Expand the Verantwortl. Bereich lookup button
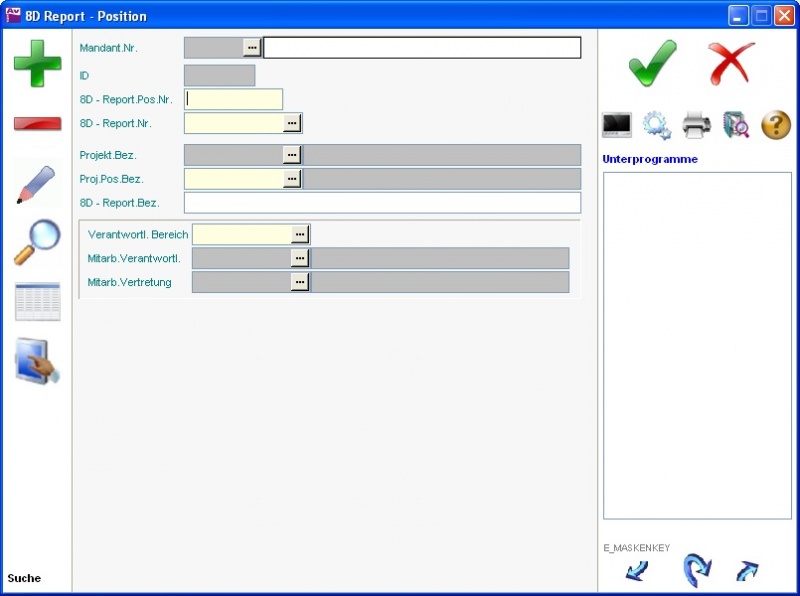Image resolution: width=800 pixels, height=596 pixels. 300,234
